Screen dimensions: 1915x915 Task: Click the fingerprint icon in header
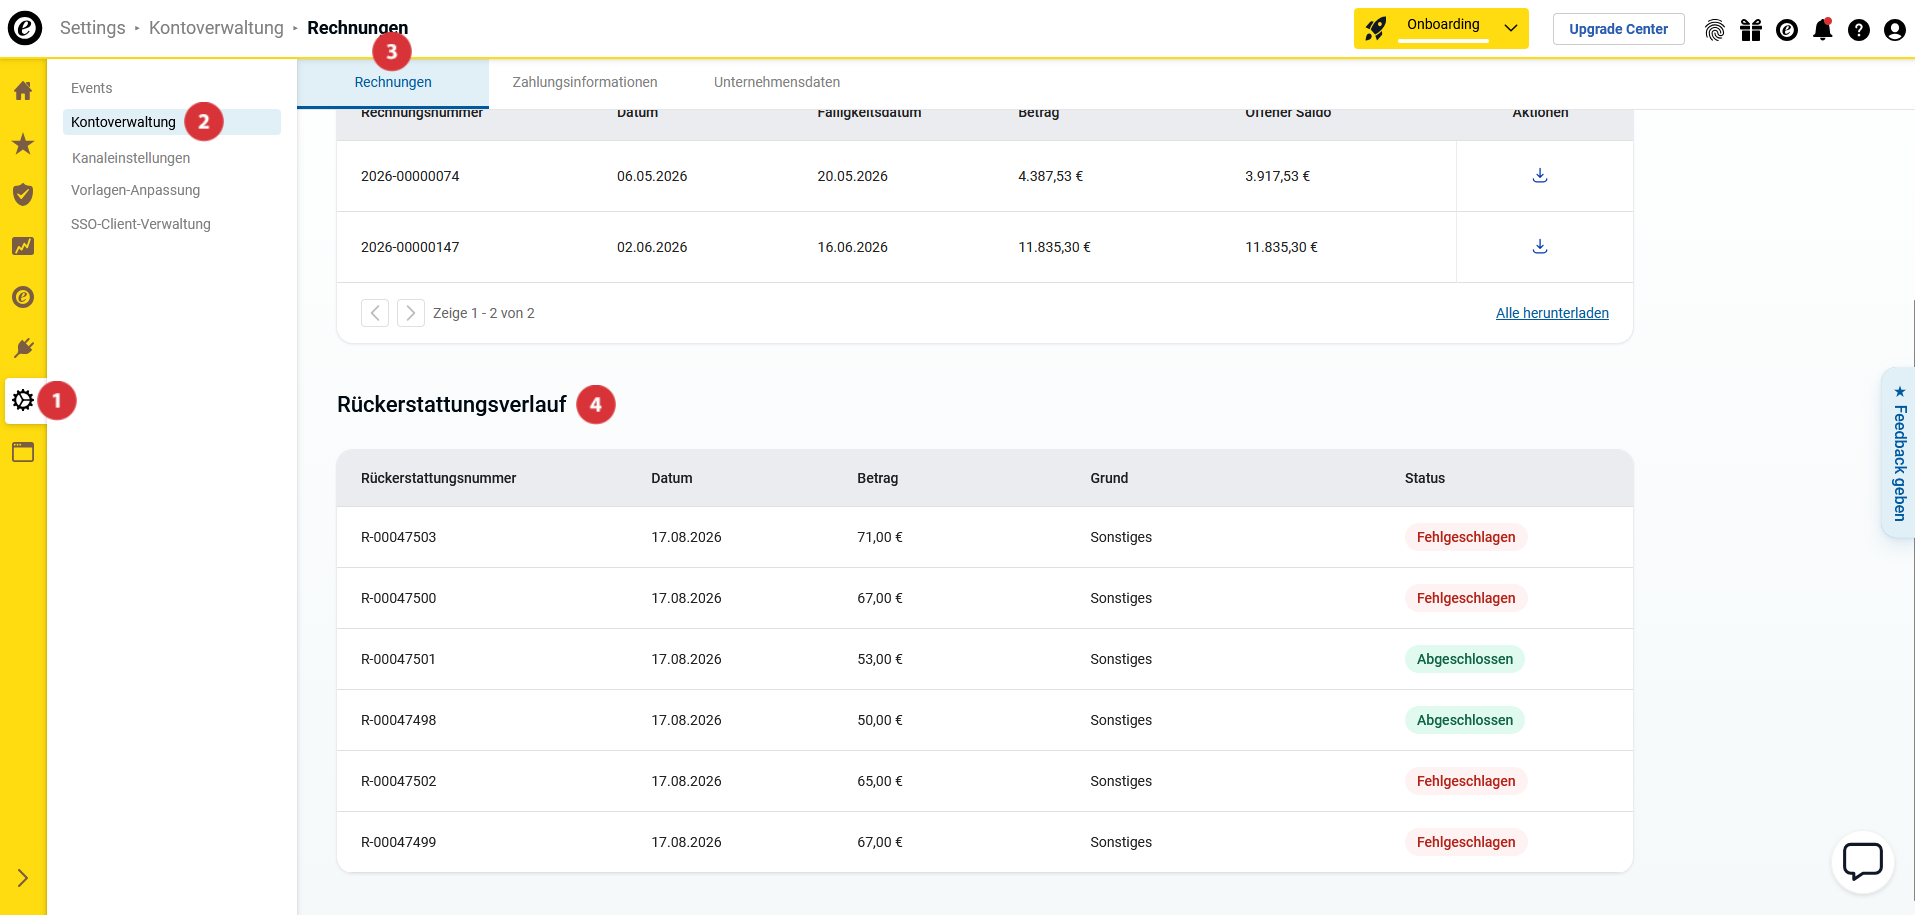point(1715,30)
